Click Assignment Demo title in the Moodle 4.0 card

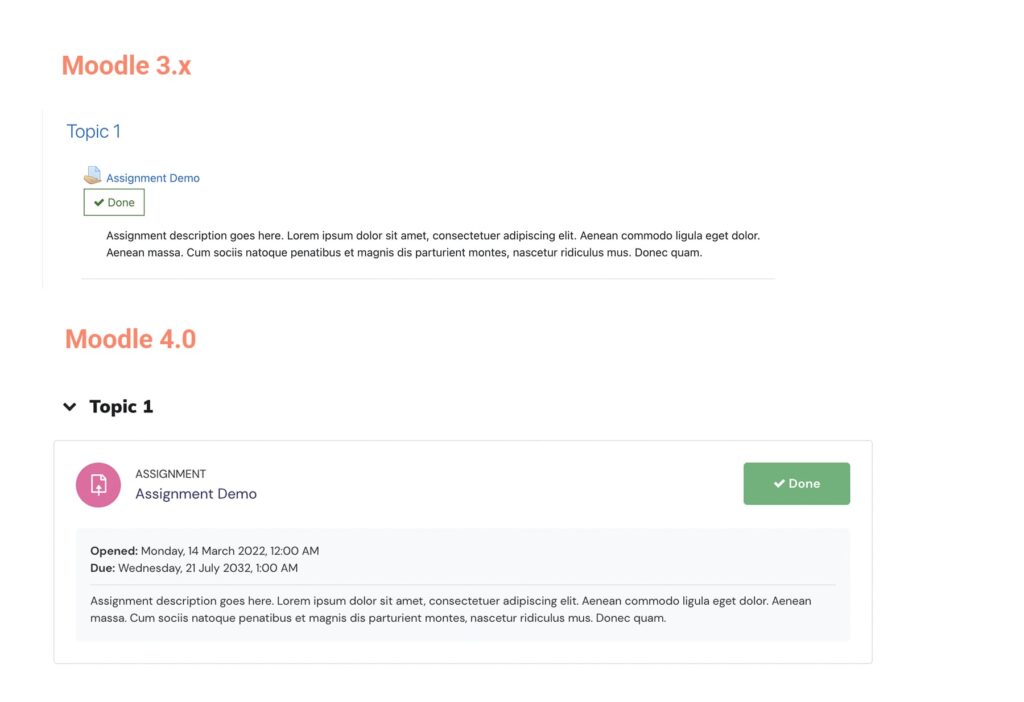(196, 494)
